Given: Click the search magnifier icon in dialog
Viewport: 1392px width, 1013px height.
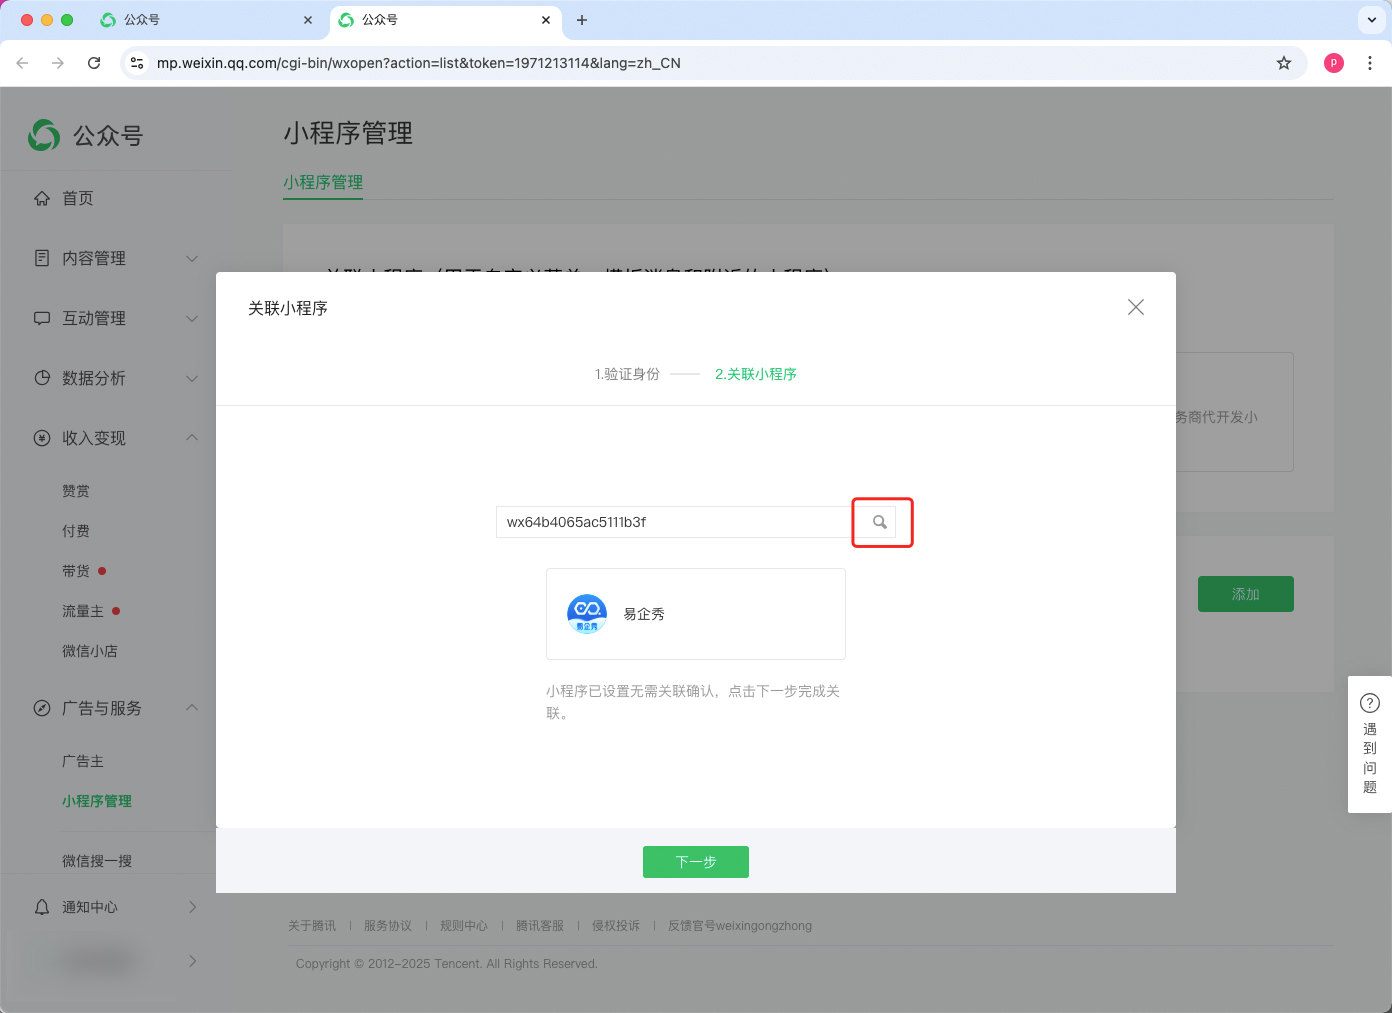Looking at the screenshot, I should 880,522.
